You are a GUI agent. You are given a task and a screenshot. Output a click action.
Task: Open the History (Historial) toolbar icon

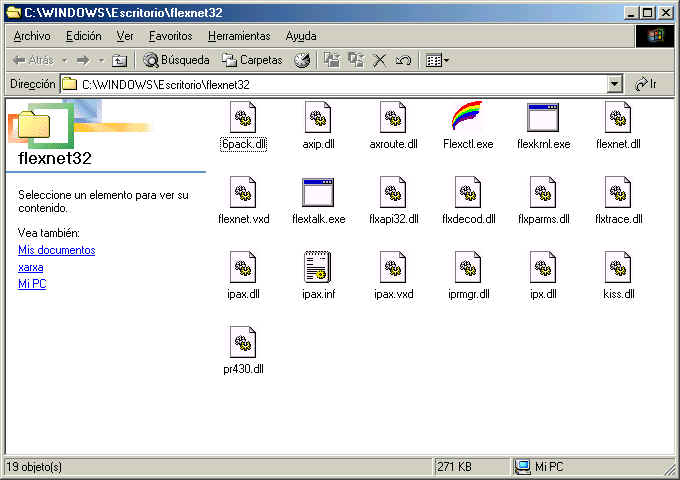click(x=302, y=60)
